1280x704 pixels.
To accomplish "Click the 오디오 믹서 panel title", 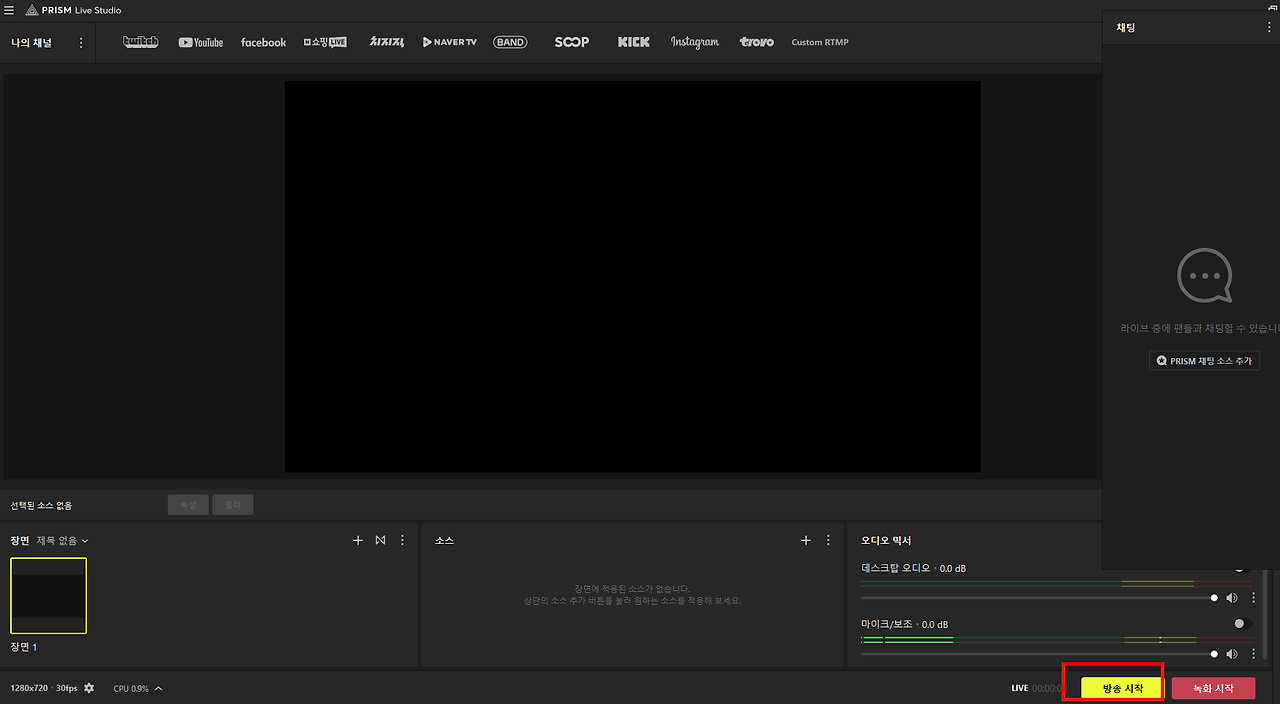I will pos(885,540).
